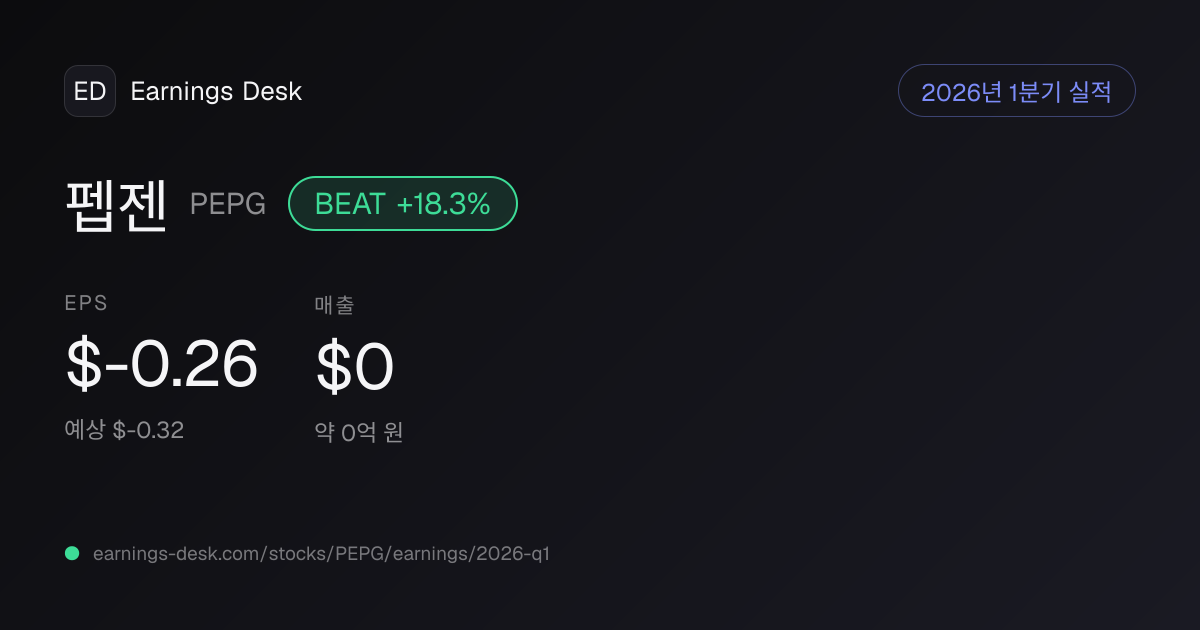Image resolution: width=1200 pixels, height=630 pixels.
Task: Select the $0 revenue value
Action: tap(355, 366)
